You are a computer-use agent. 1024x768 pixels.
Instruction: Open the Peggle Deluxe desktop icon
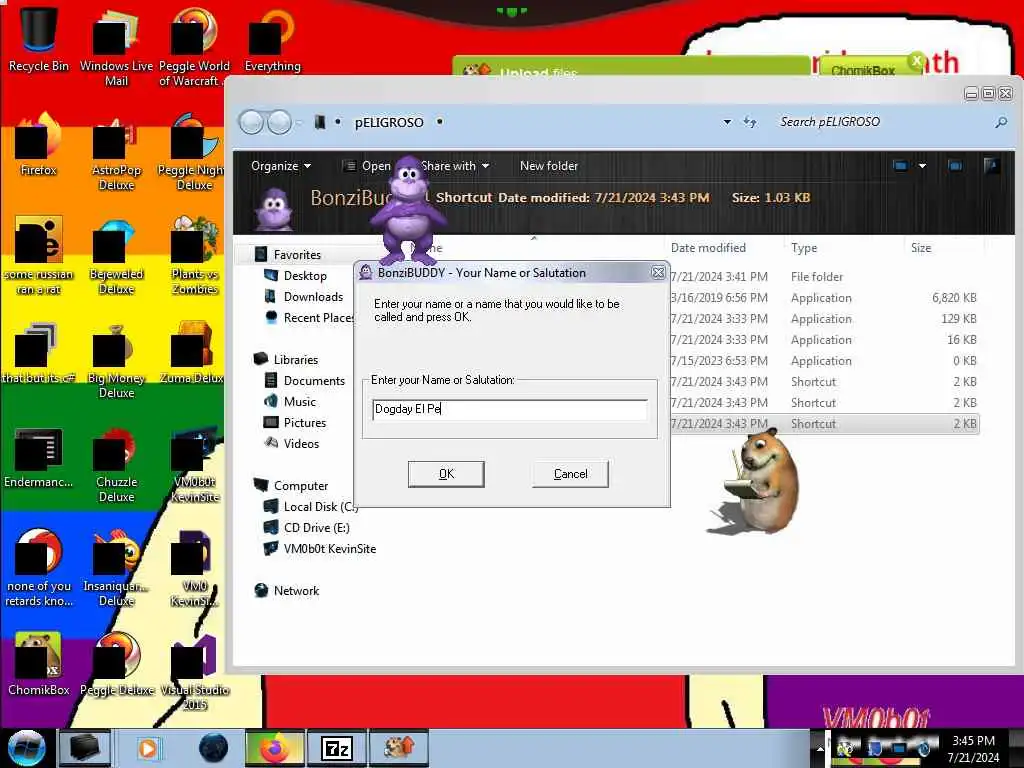116,664
